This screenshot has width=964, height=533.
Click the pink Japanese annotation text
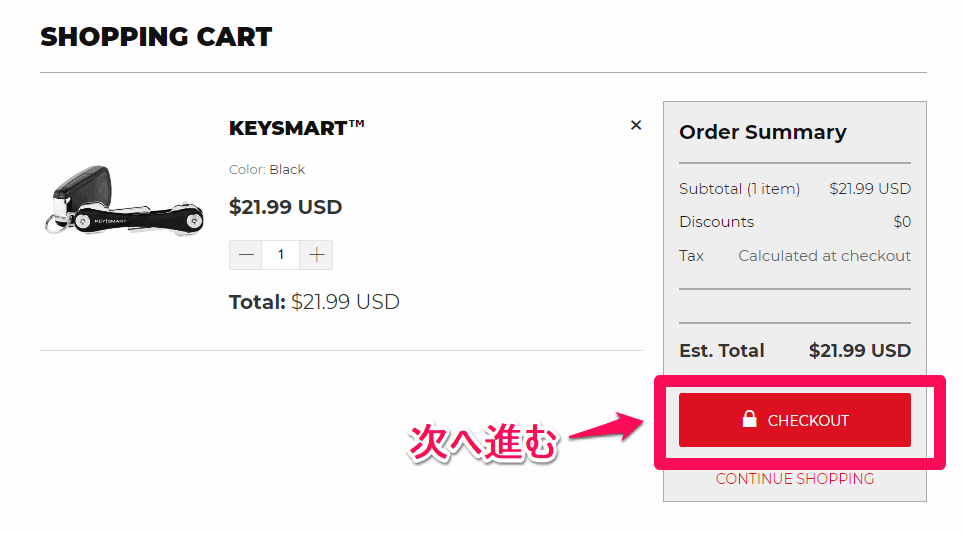point(481,444)
